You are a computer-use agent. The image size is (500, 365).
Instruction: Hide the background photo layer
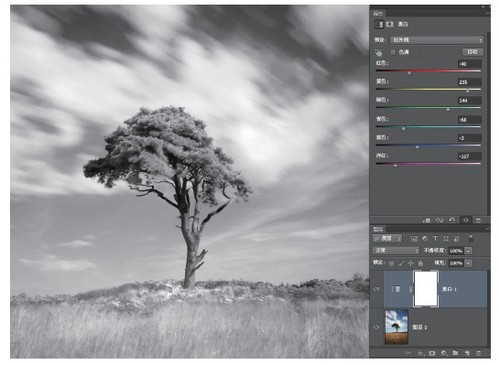point(377,327)
